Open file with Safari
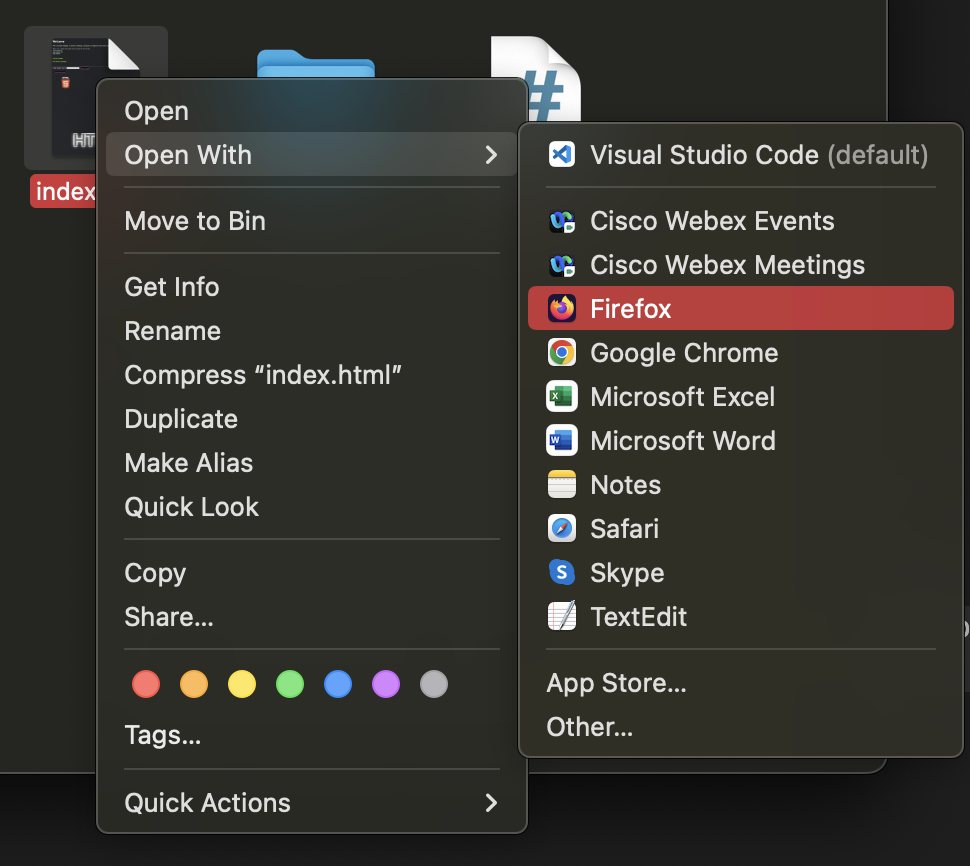970x866 pixels. (x=740, y=529)
